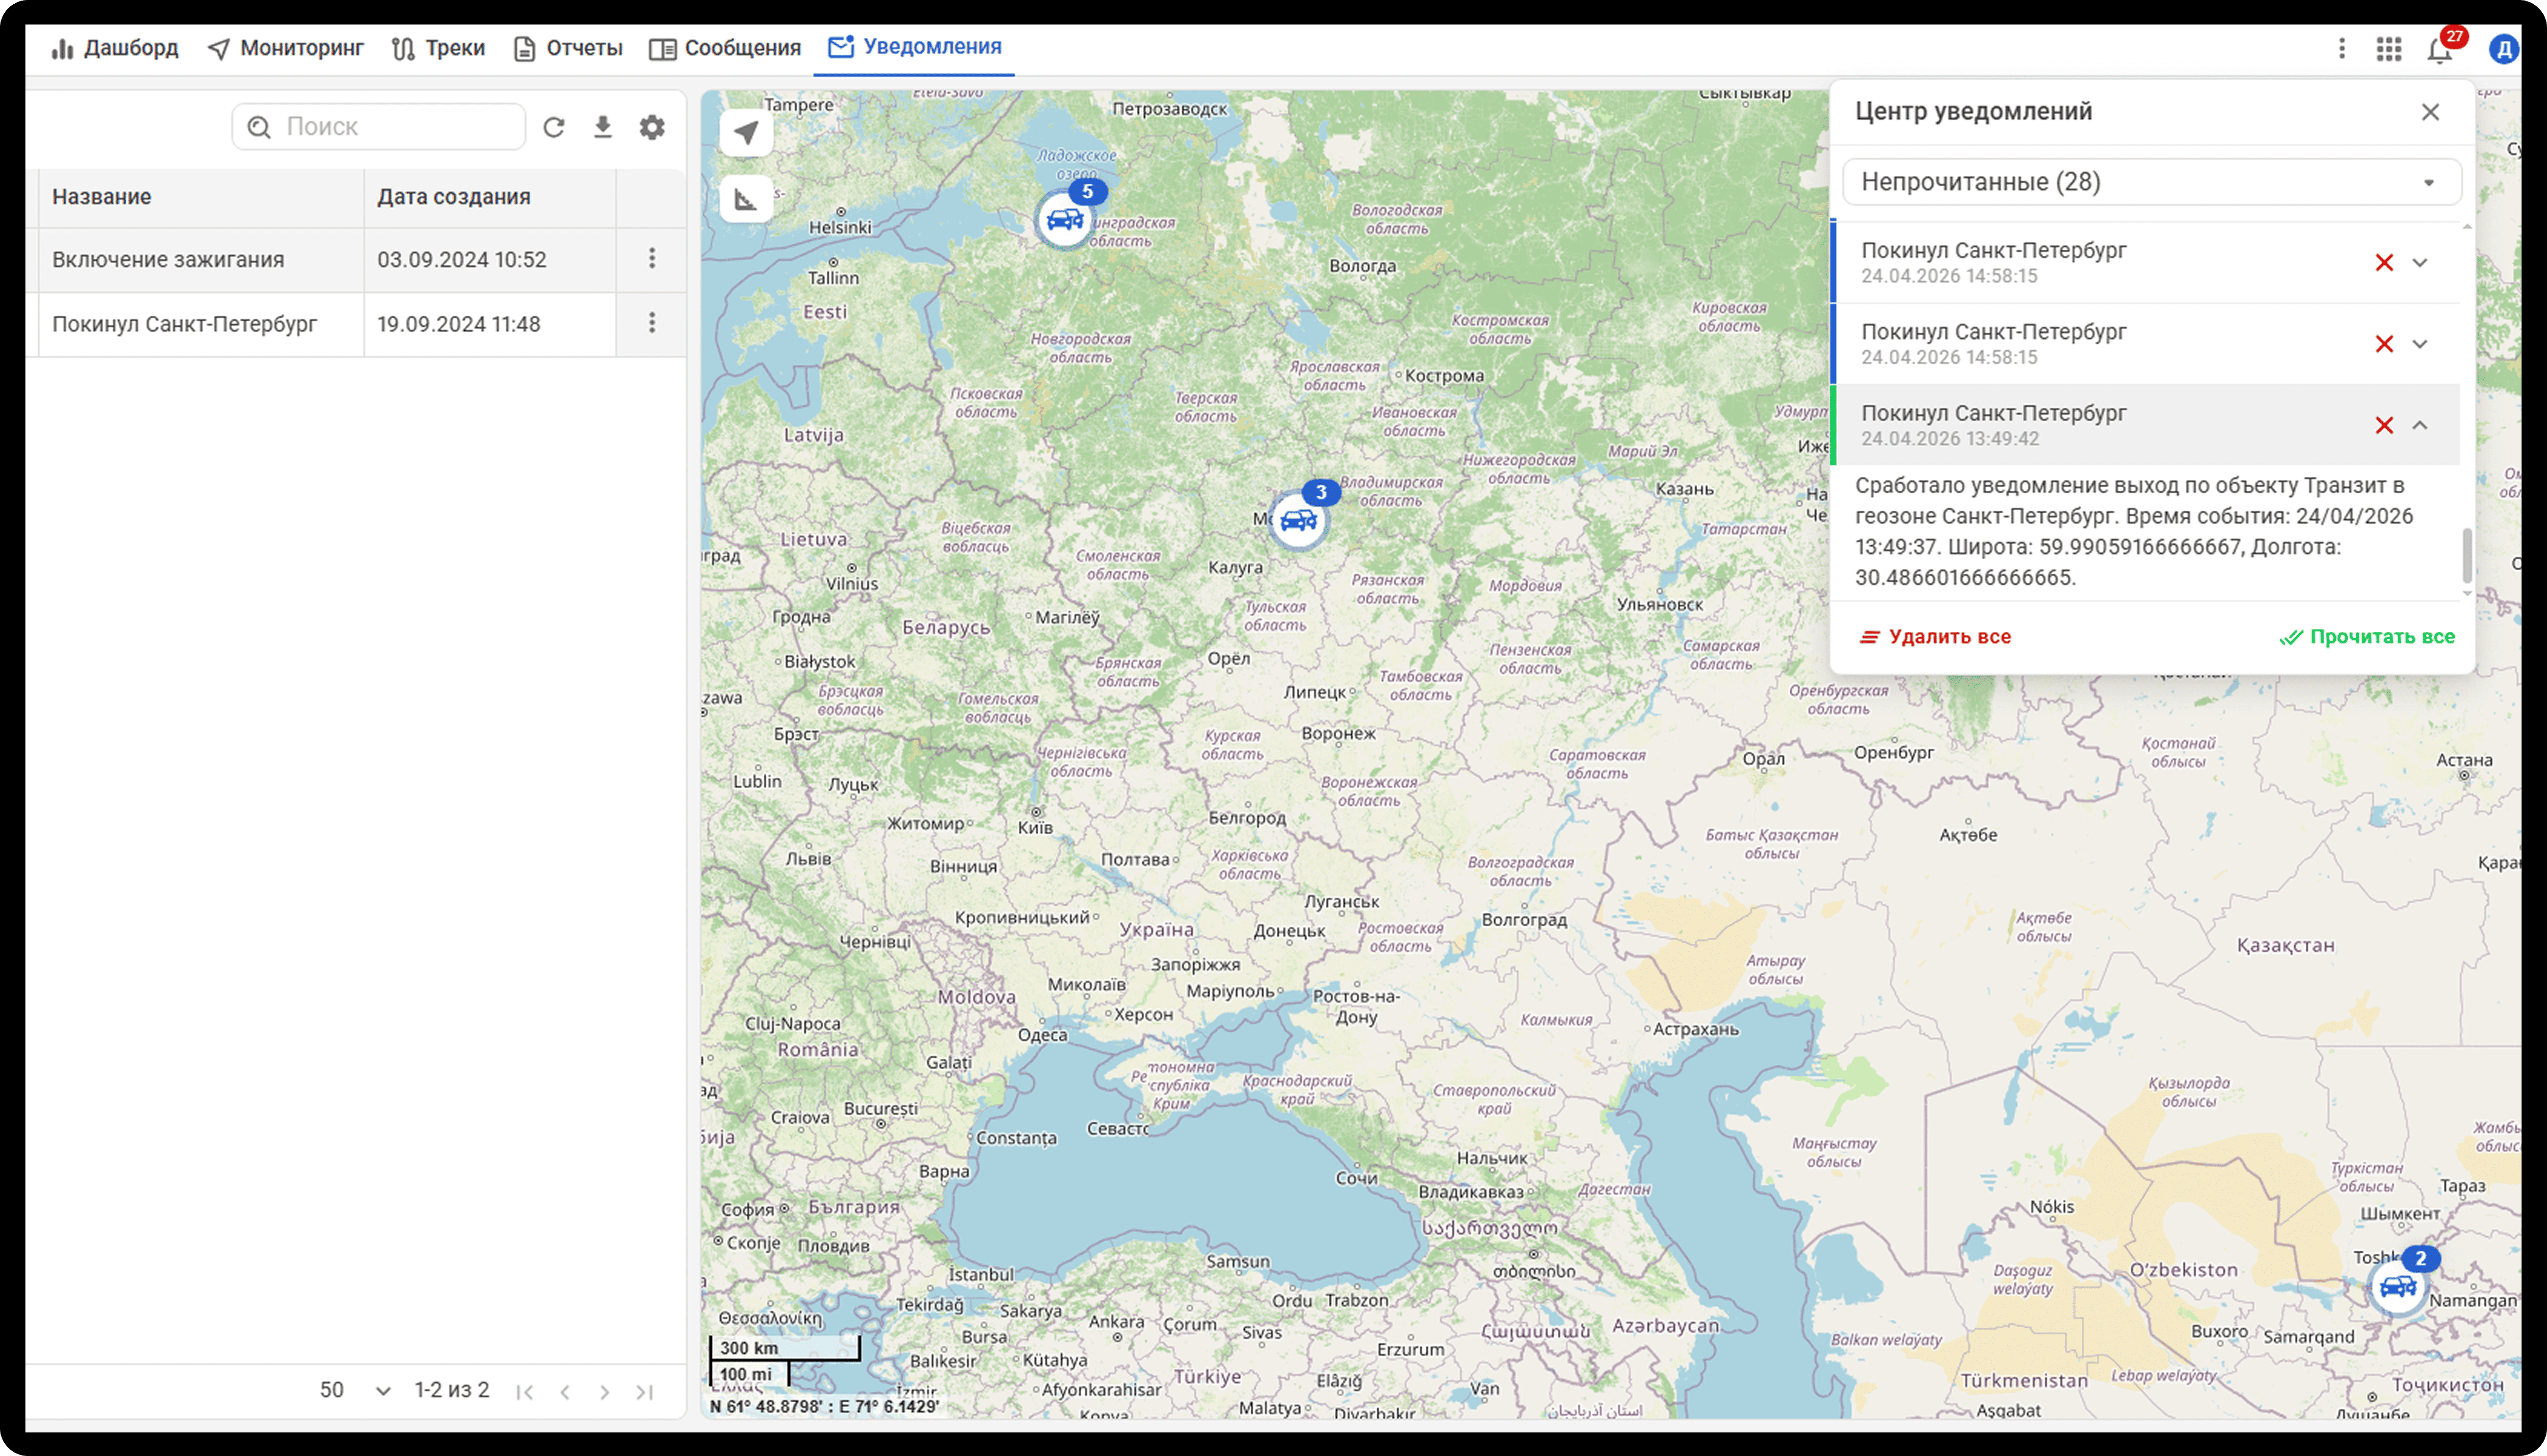Switch to the Сообщения tab
Image resolution: width=2547 pixels, height=1456 pixels.
point(725,48)
